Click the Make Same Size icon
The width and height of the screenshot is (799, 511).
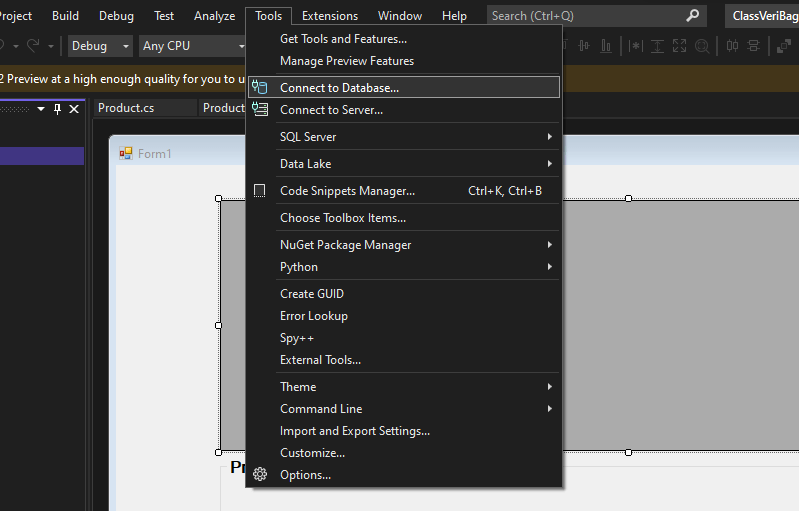tap(680, 46)
